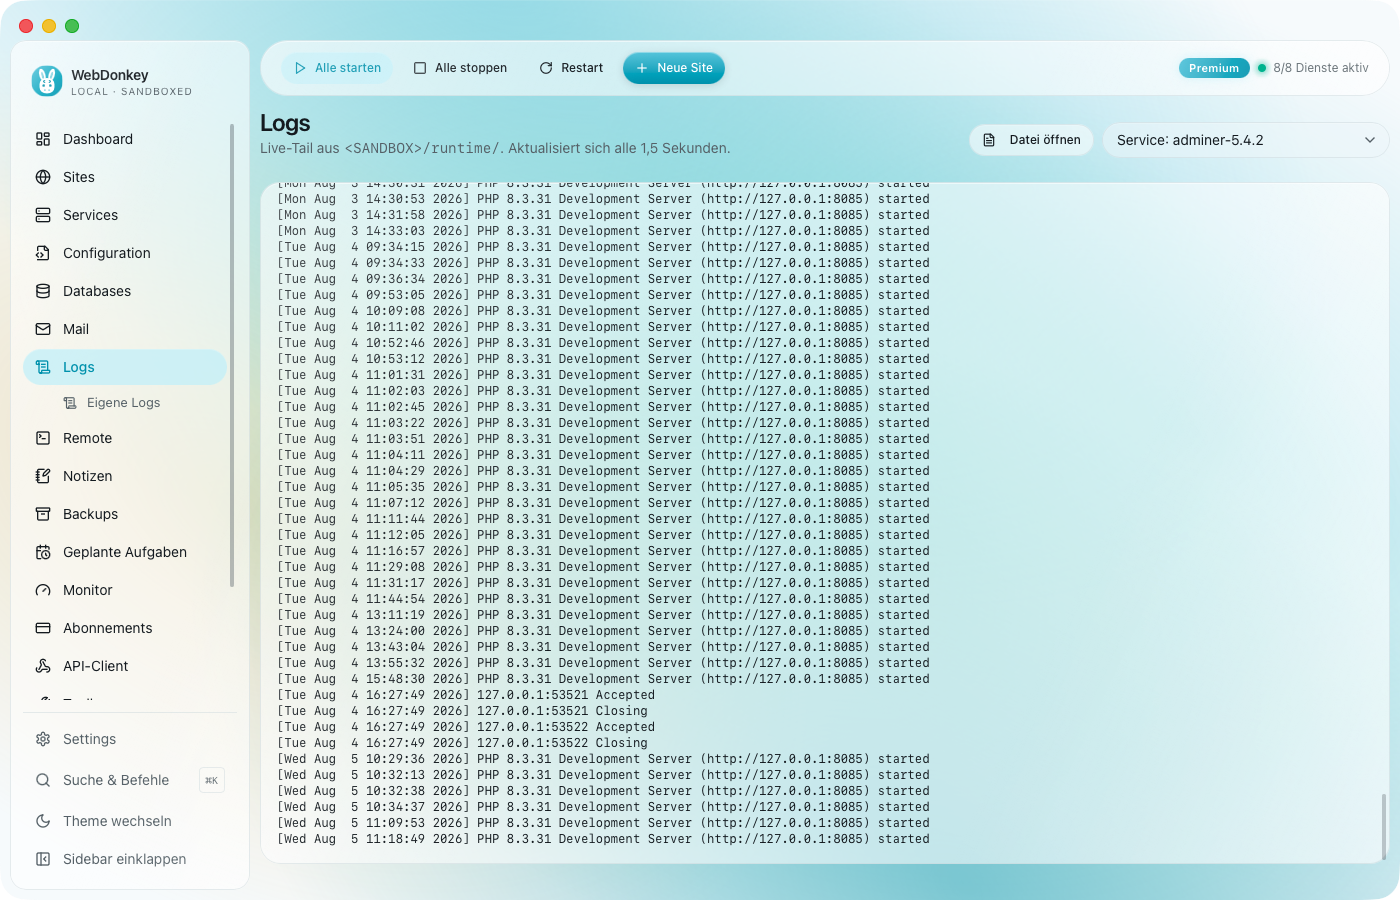Click the log entry at Mon Aug 3 14:33:03

click(603, 231)
